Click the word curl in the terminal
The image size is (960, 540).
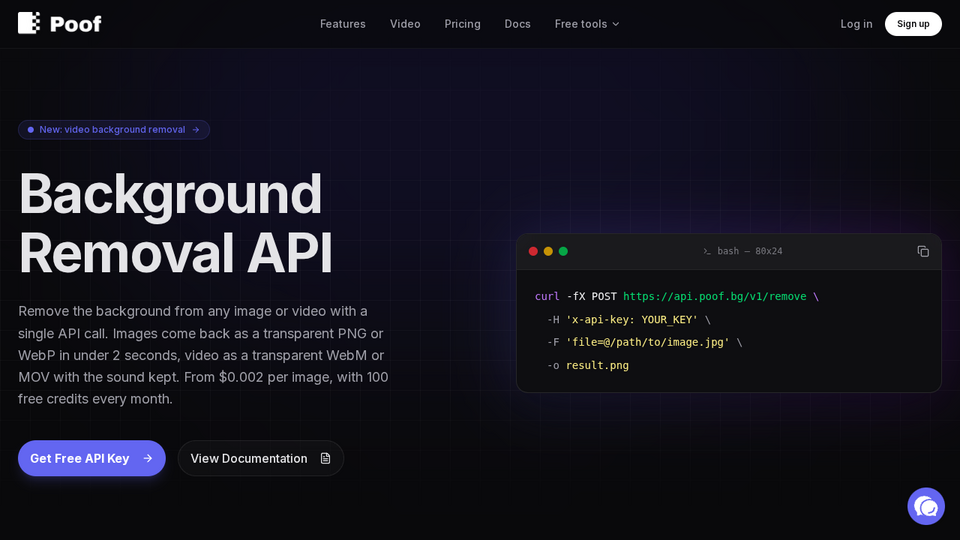(547, 296)
